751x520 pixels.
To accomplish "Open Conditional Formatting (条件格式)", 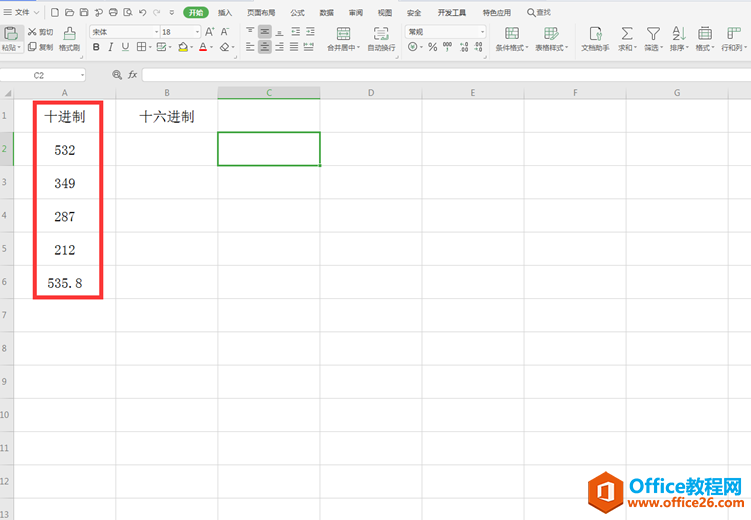I will click(x=512, y=34).
